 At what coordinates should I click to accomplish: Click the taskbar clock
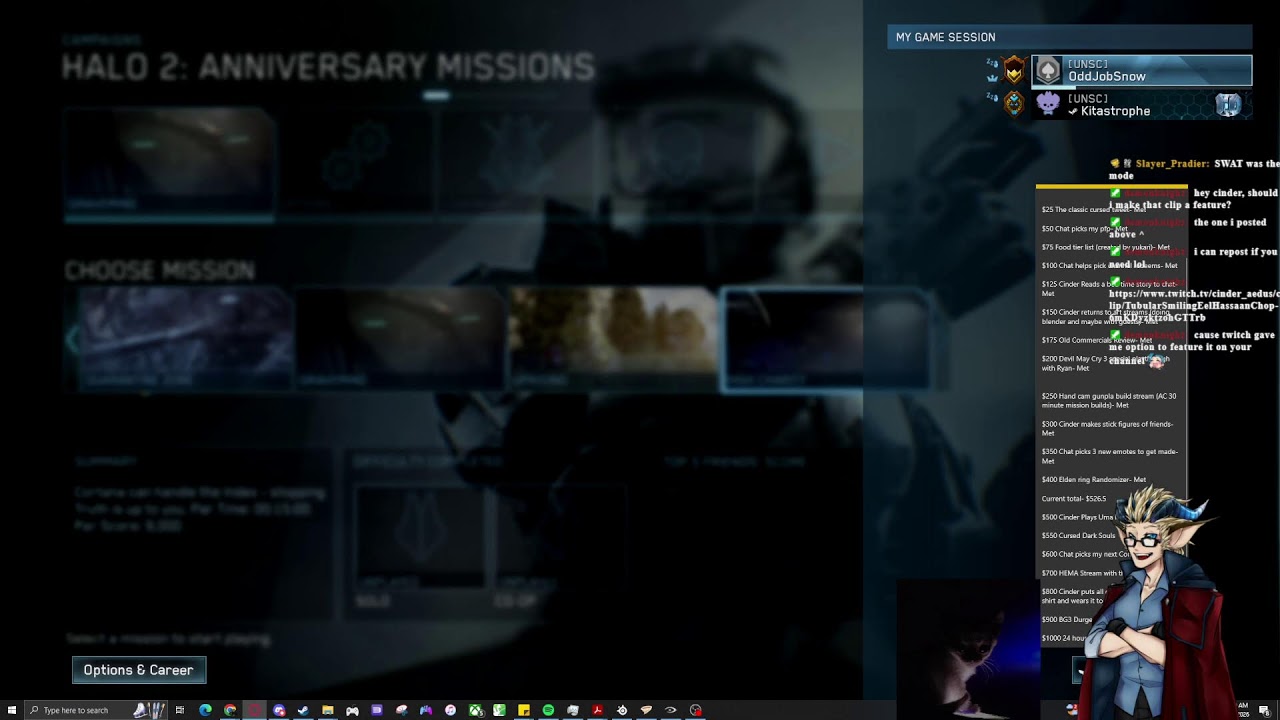click(1243, 709)
